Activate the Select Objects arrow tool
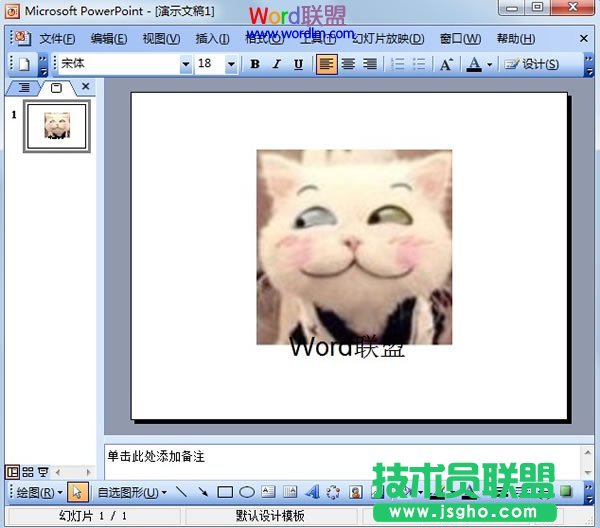This screenshot has width=600, height=528. coord(78,492)
